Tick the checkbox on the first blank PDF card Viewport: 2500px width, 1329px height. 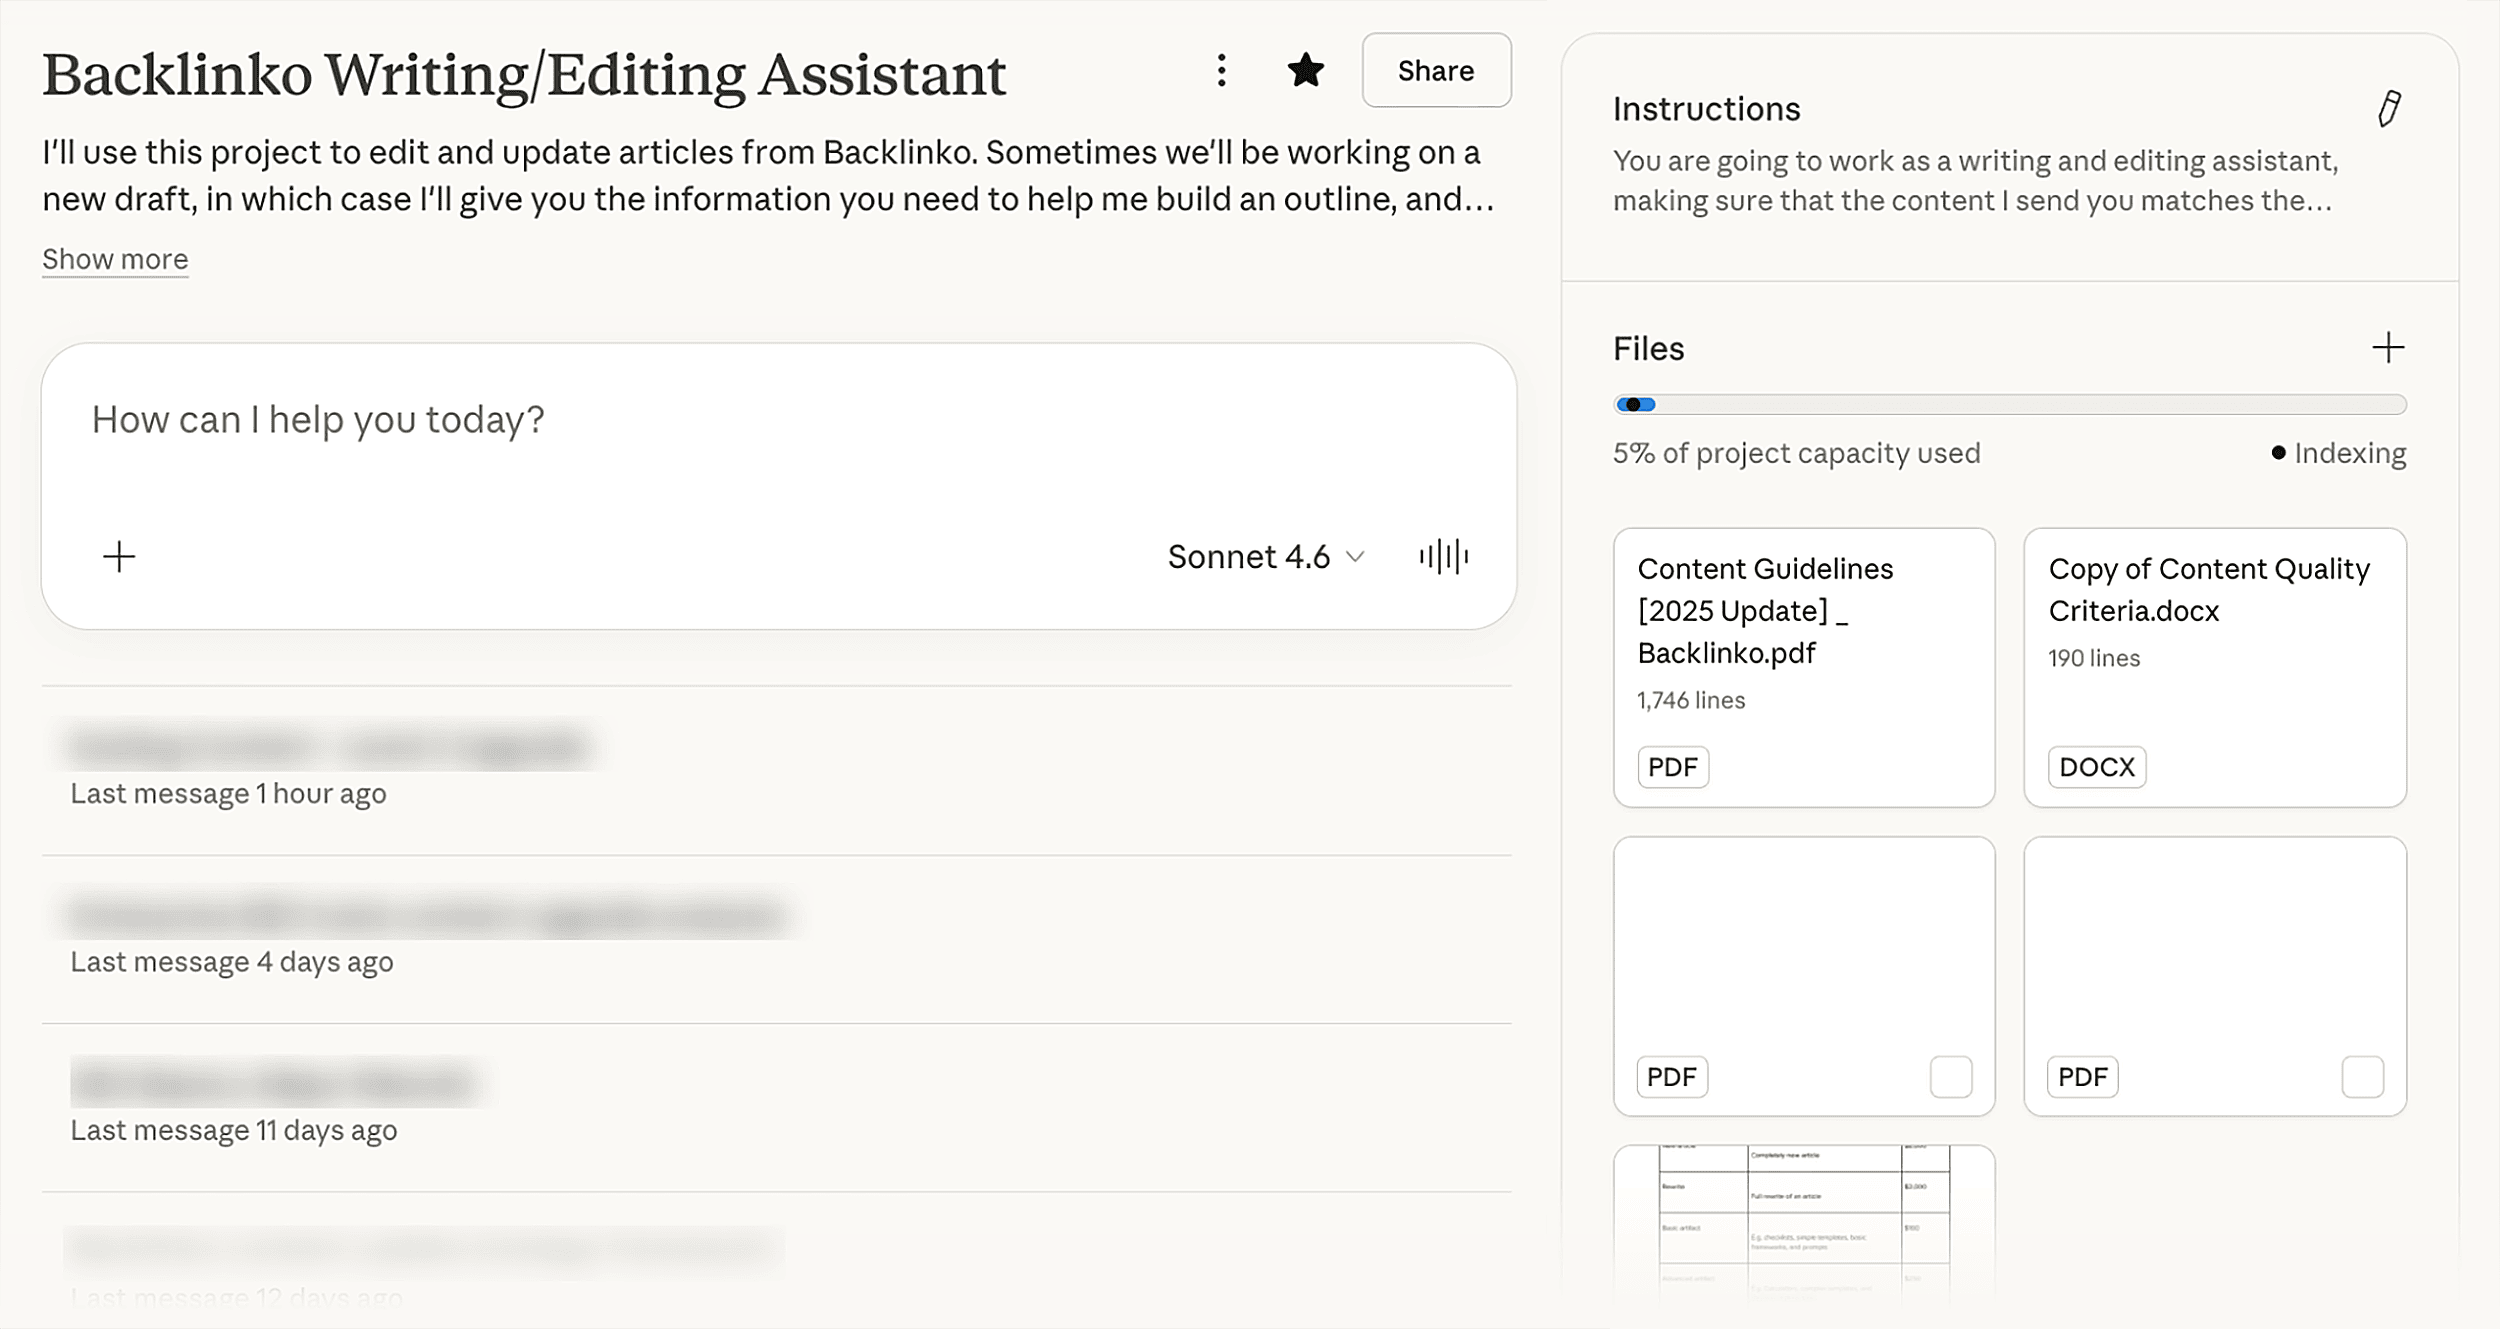click(x=1950, y=1077)
